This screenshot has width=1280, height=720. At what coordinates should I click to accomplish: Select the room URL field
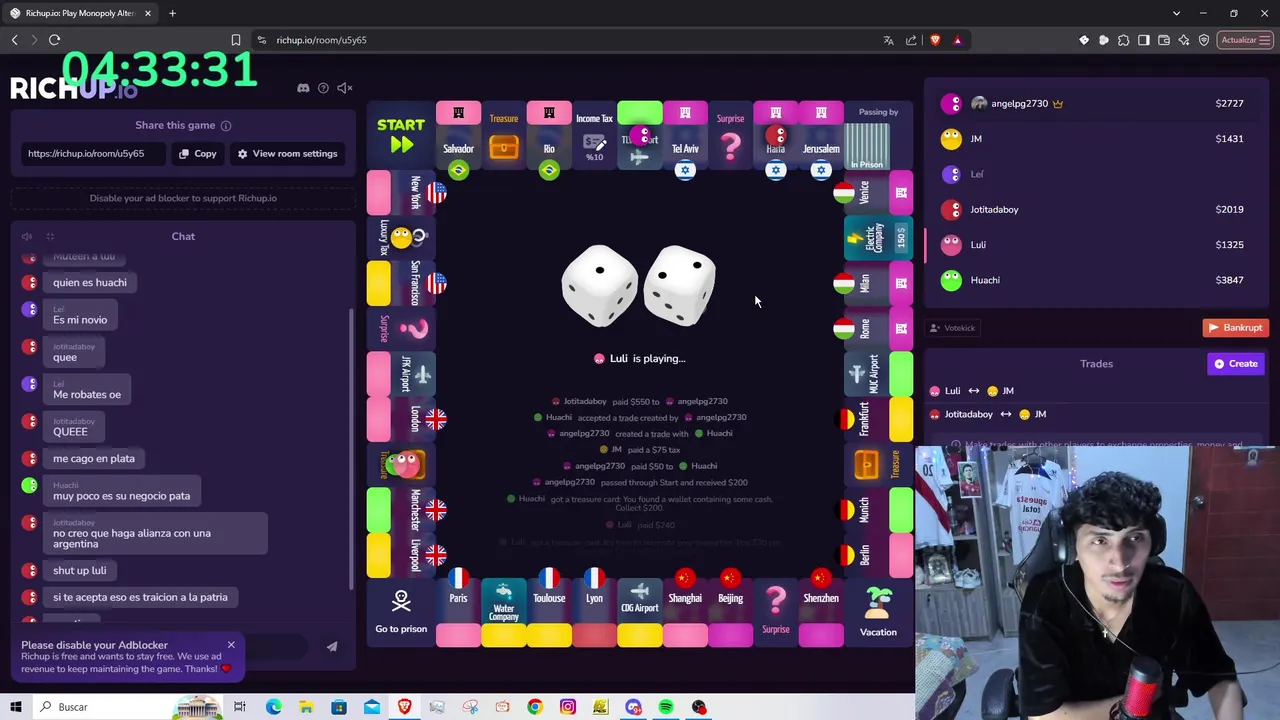pos(95,154)
